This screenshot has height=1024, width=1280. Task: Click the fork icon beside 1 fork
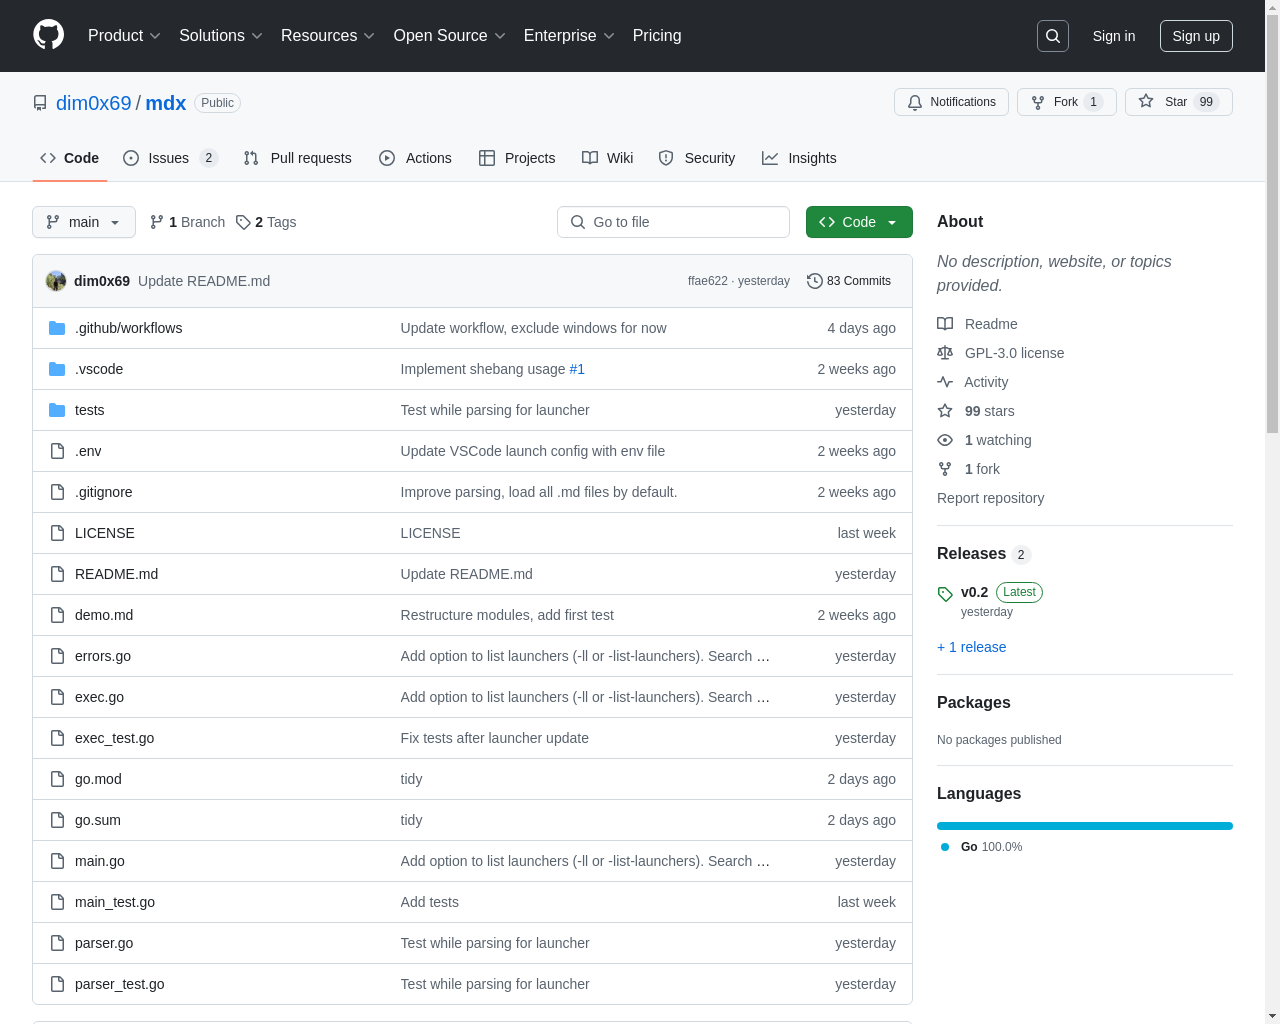[x=945, y=469]
